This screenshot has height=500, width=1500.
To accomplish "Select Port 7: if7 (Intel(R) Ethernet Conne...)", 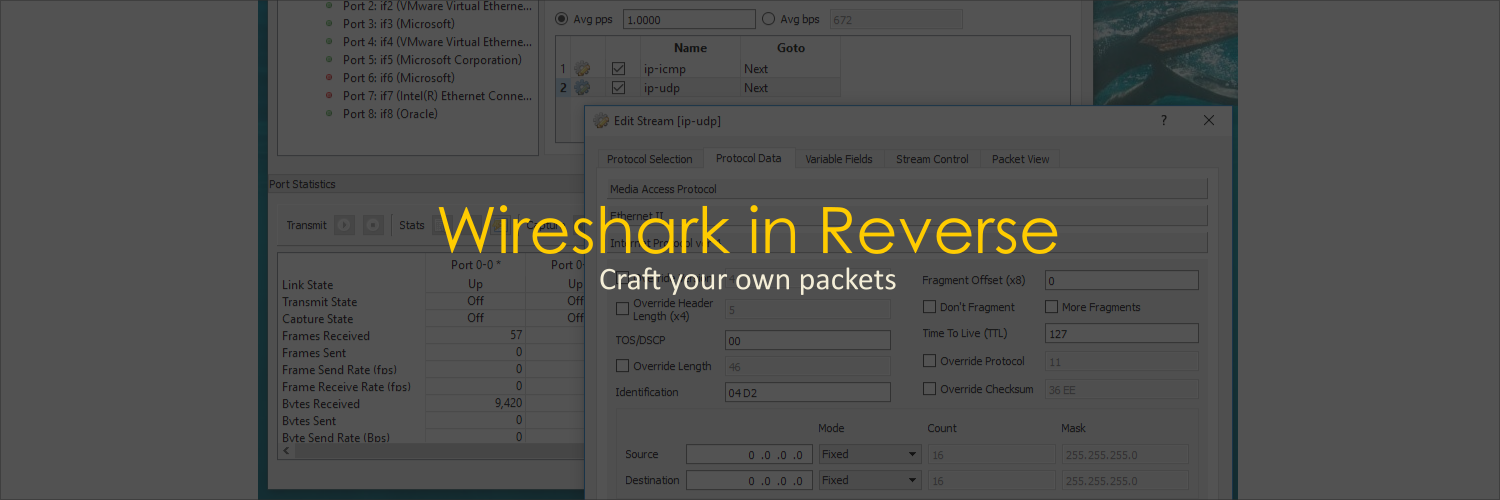I will pyautogui.click(x=437, y=96).
